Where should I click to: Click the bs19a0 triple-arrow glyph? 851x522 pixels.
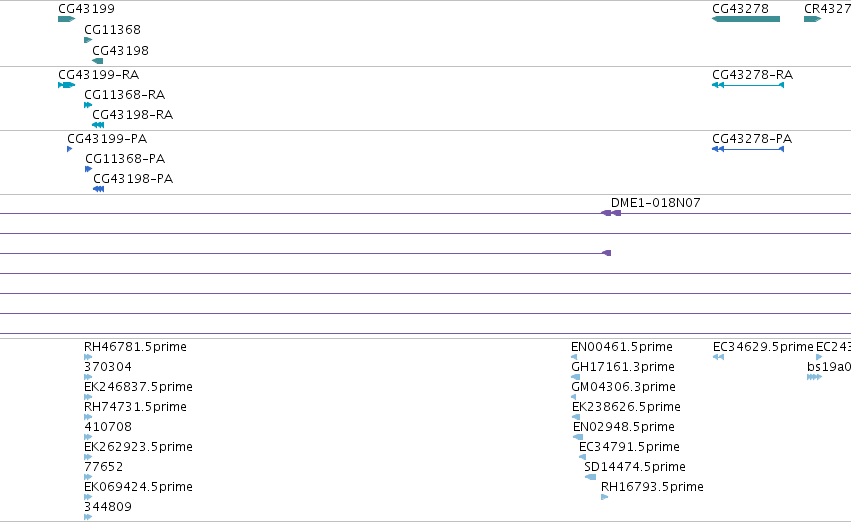814,377
